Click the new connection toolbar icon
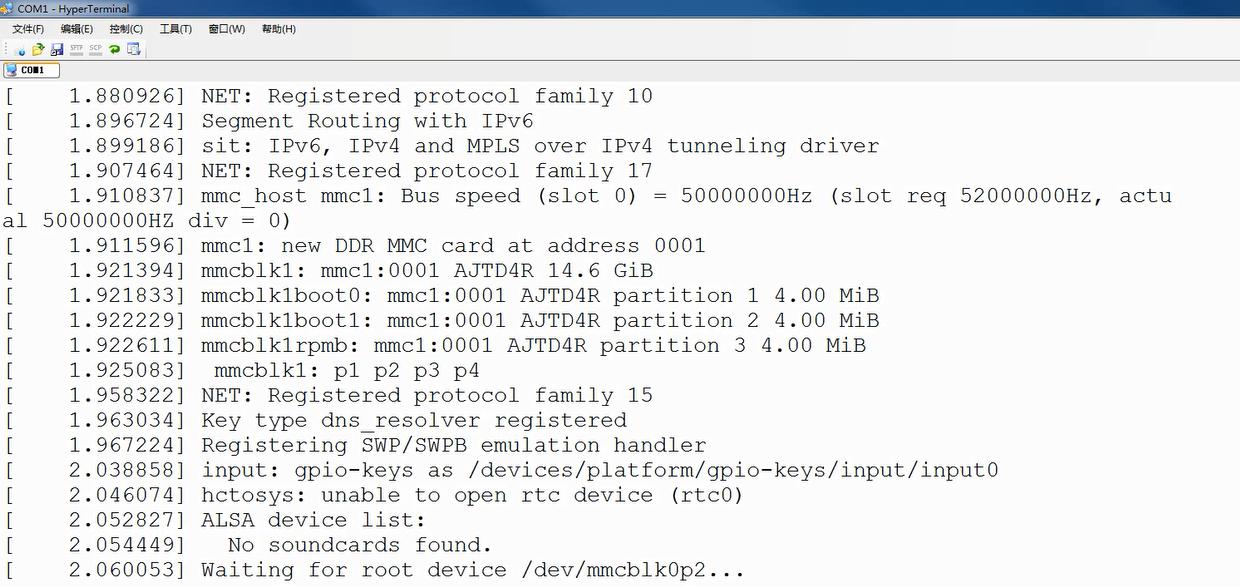This screenshot has height=586, width=1240. [20, 49]
